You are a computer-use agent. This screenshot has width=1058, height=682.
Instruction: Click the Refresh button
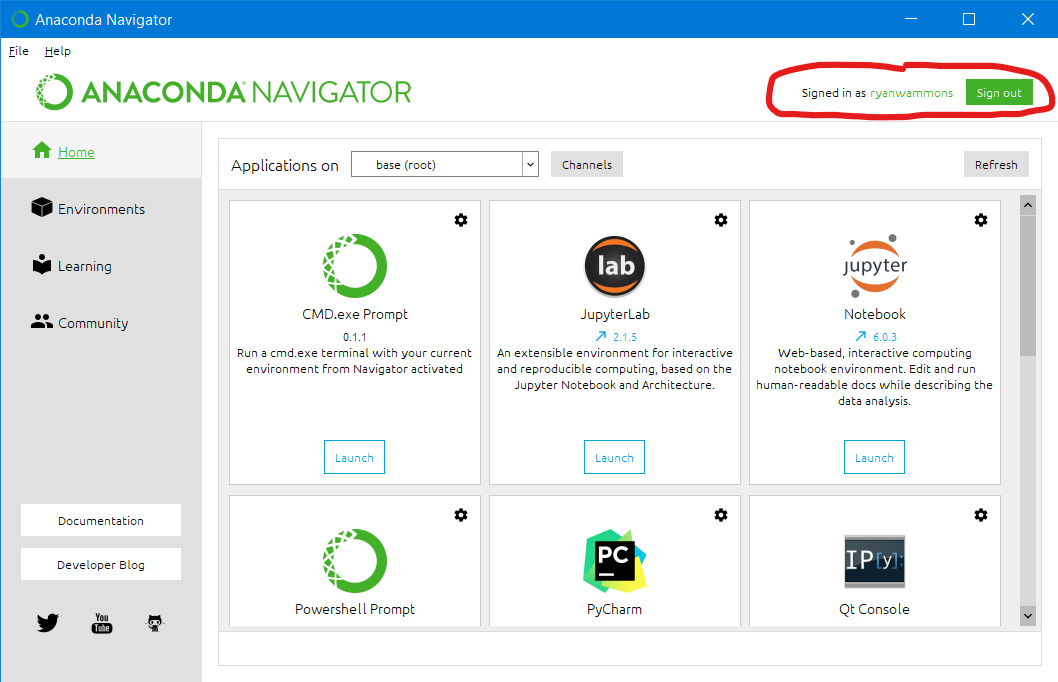pyautogui.click(x=996, y=165)
